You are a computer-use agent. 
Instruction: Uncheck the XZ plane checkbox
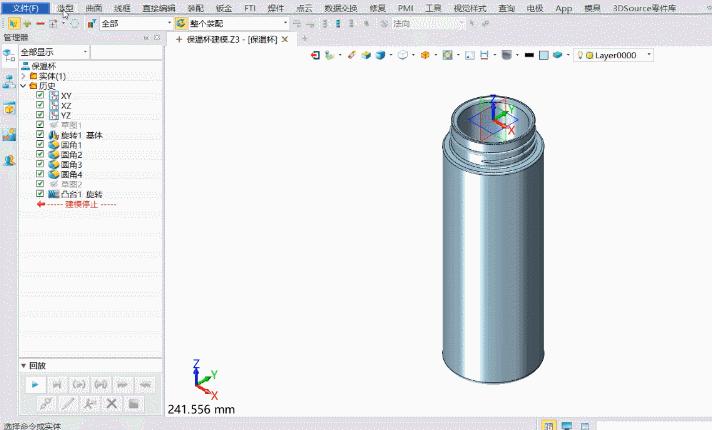click(x=40, y=105)
